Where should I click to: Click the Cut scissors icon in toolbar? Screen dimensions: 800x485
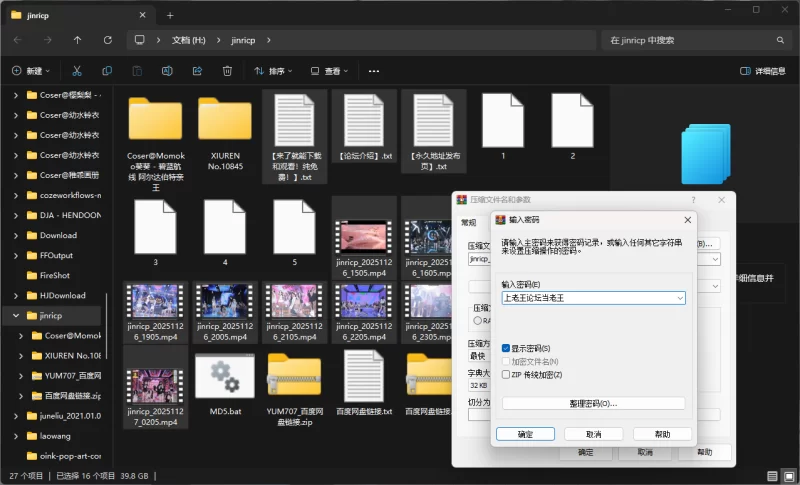coord(77,71)
